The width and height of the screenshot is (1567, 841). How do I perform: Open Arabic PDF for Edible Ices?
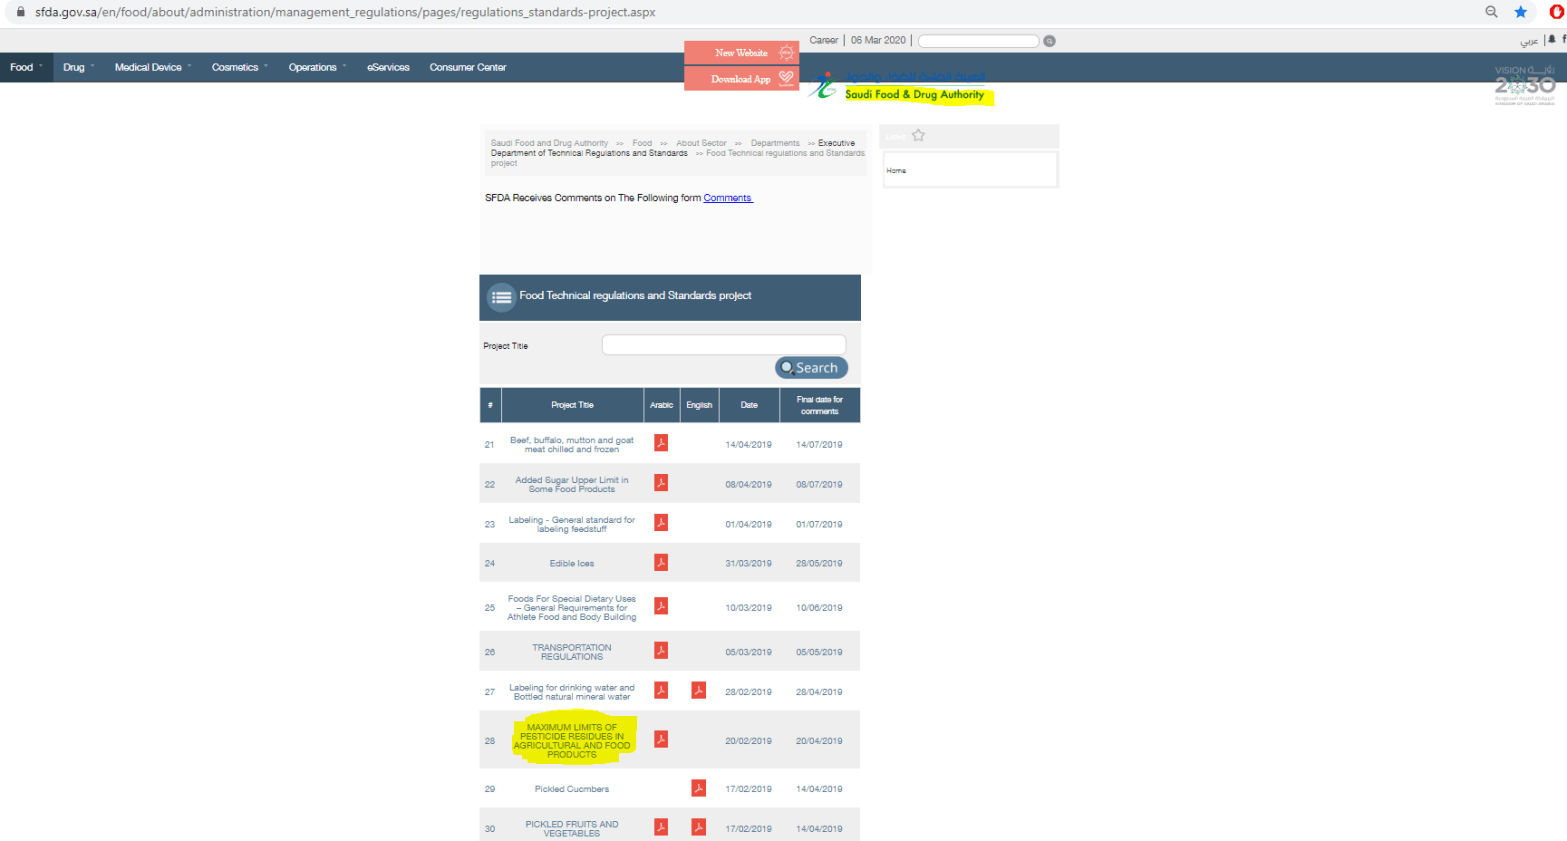[661, 563]
